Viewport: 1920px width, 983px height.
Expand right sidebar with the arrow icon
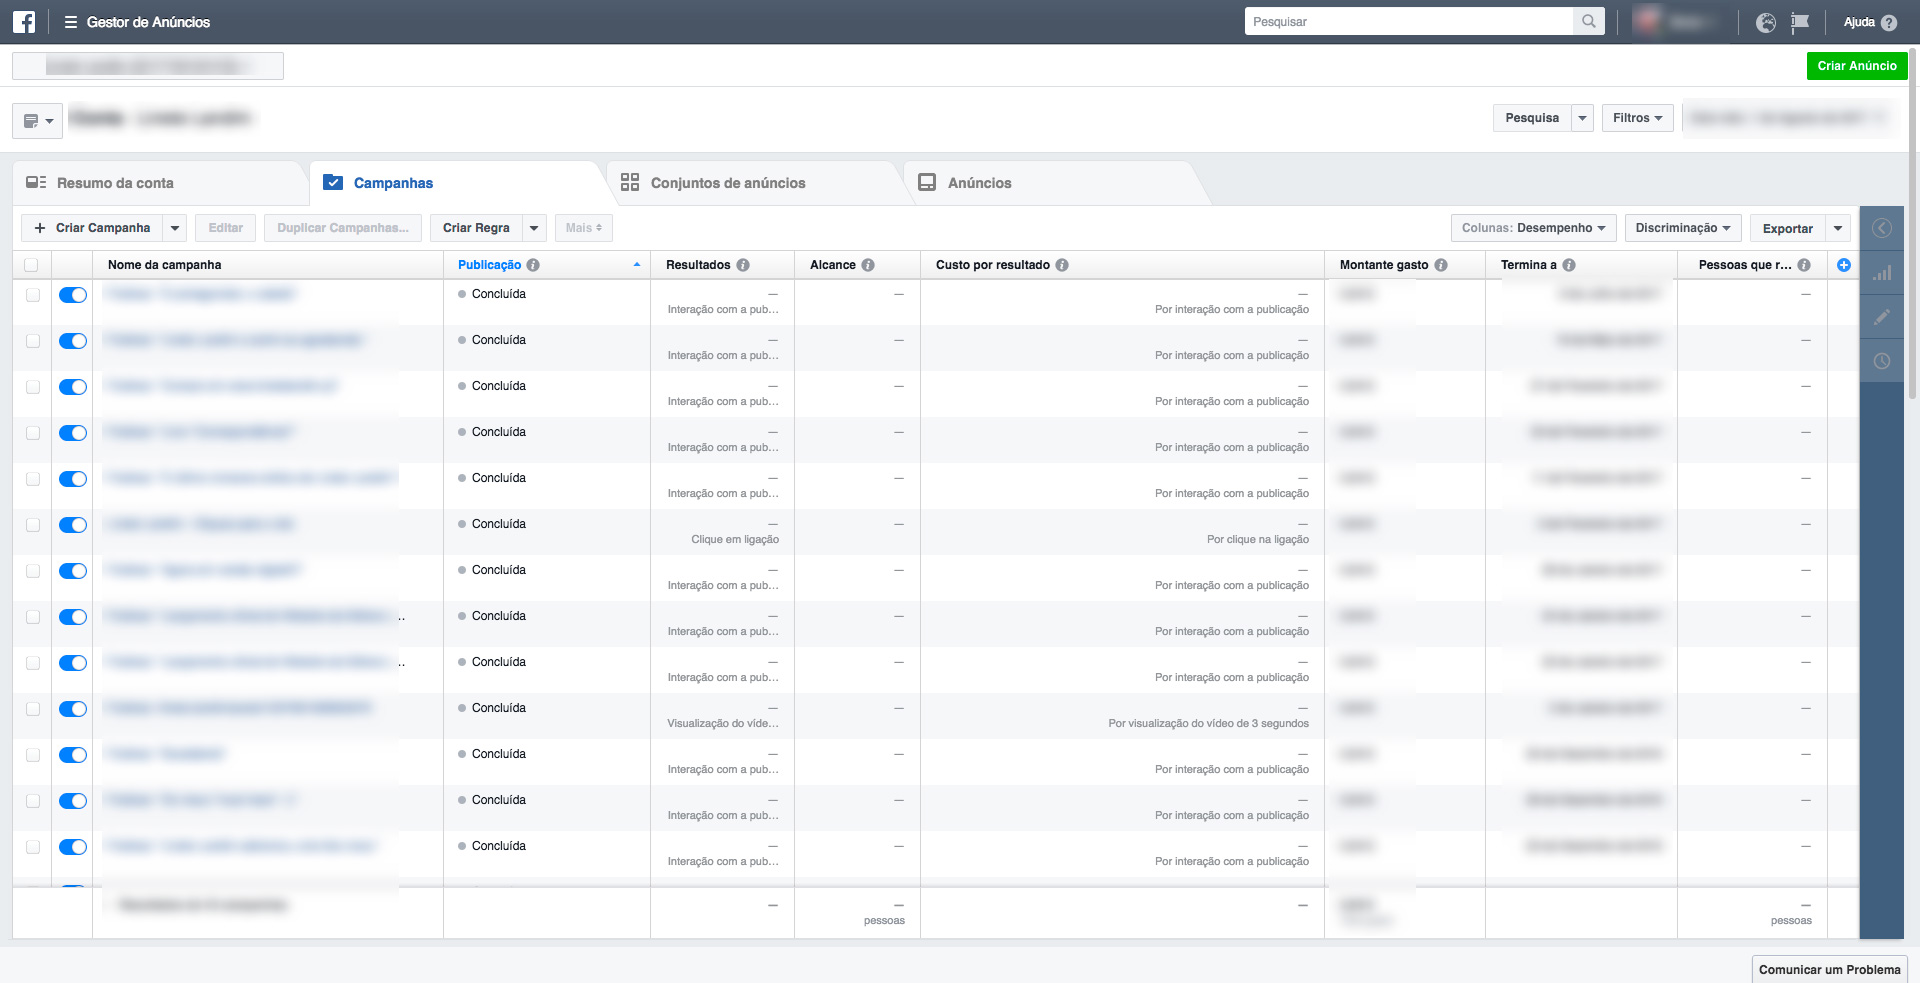click(x=1882, y=229)
